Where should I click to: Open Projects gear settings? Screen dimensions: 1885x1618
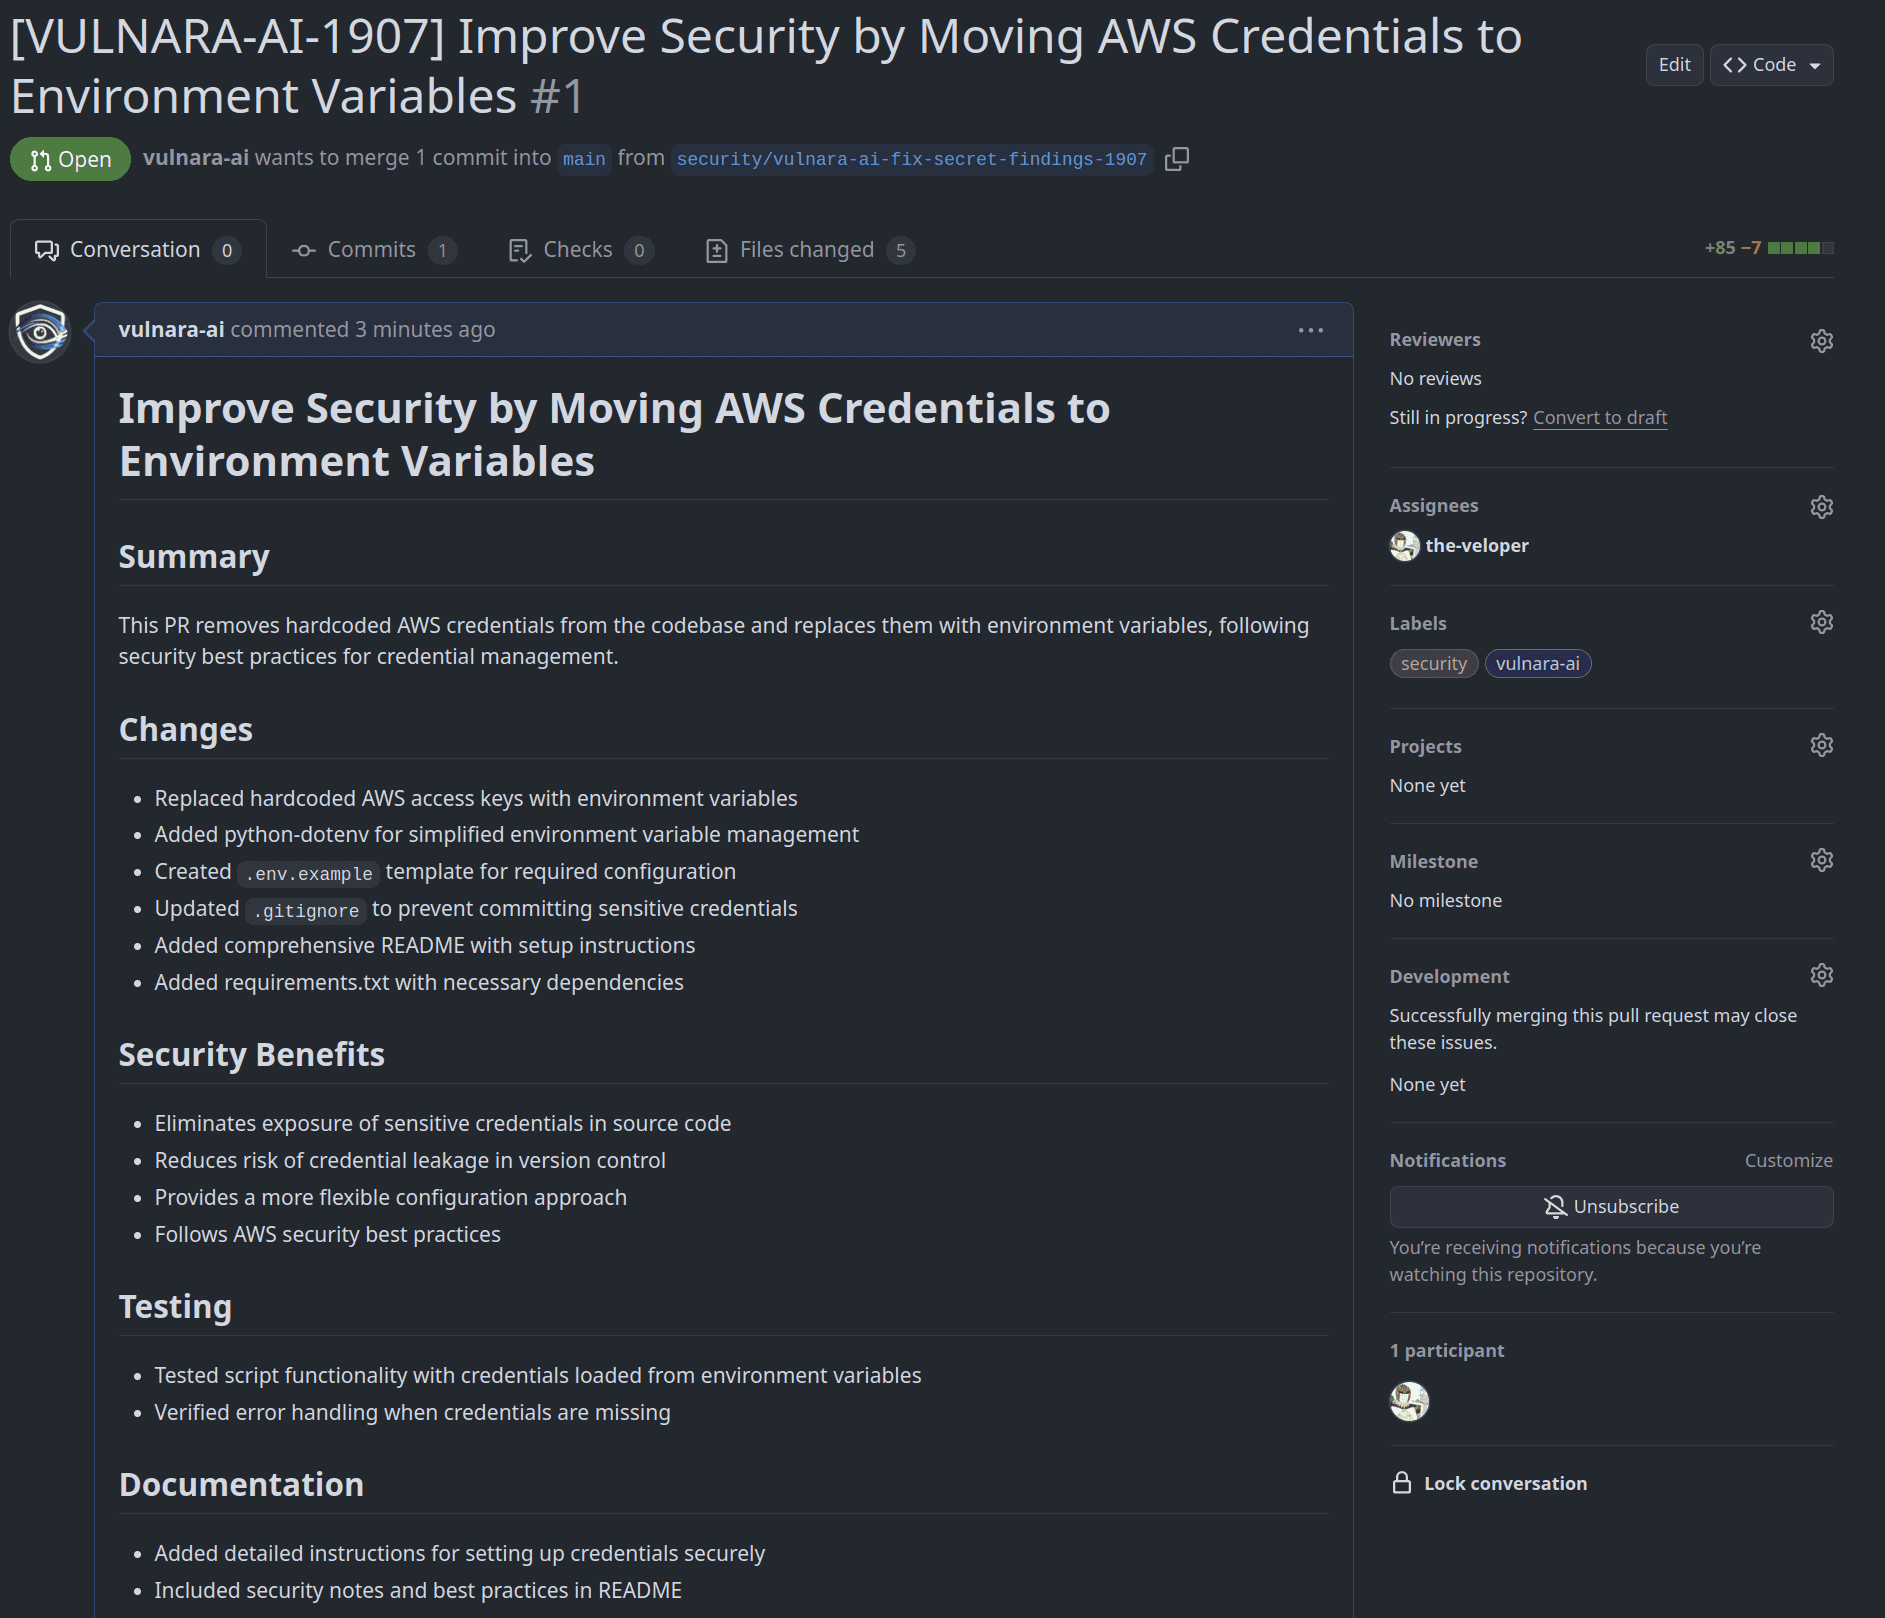(x=1821, y=746)
